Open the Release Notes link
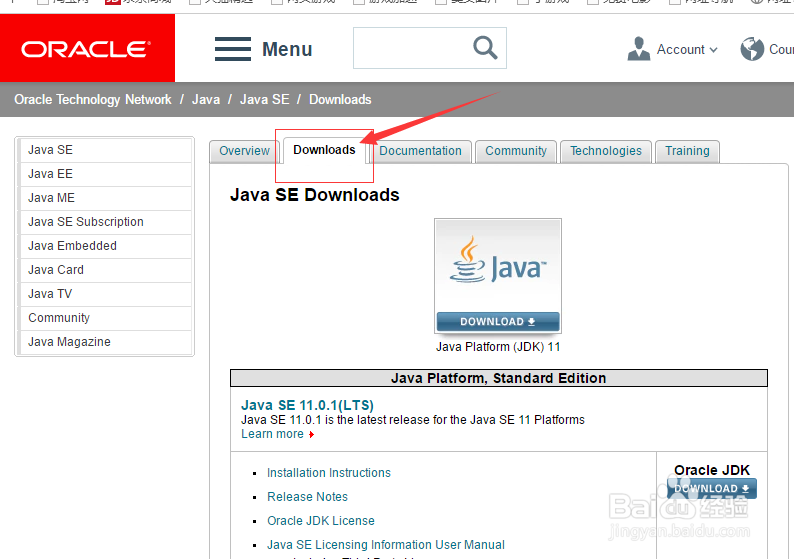Image resolution: width=794 pixels, height=559 pixels. coord(307,497)
